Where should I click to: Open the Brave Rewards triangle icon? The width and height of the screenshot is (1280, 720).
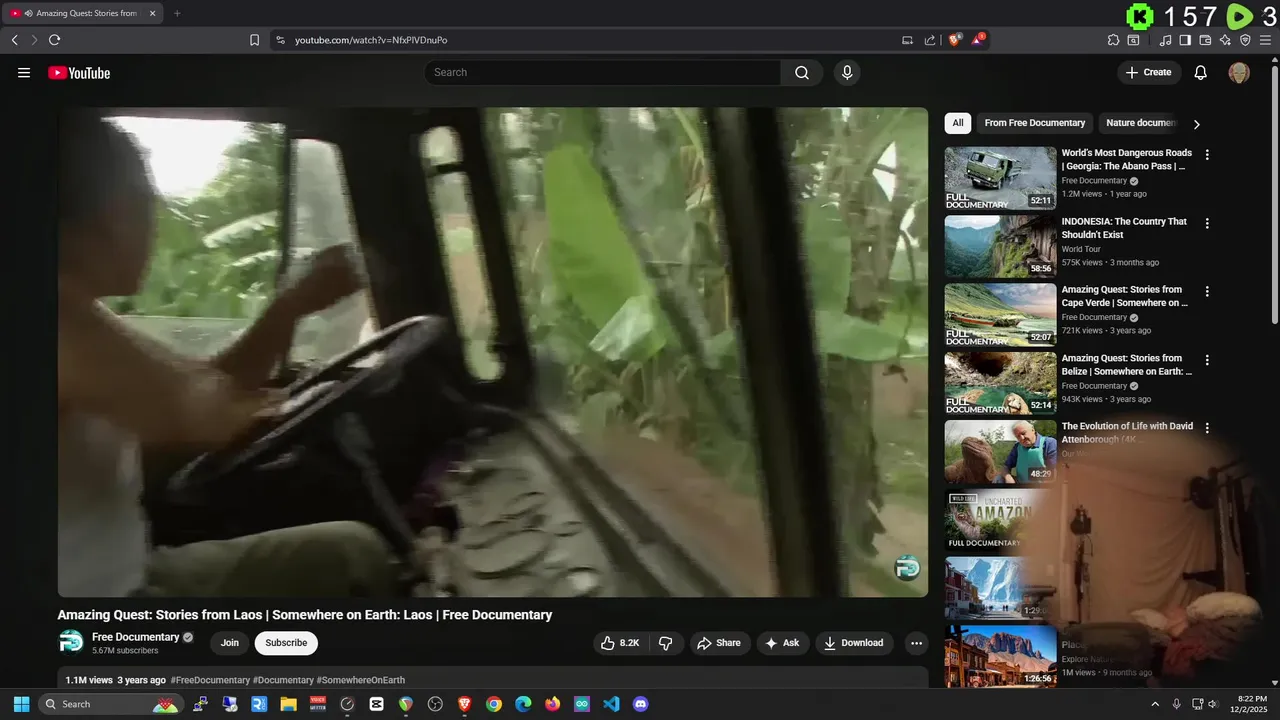[978, 40]
